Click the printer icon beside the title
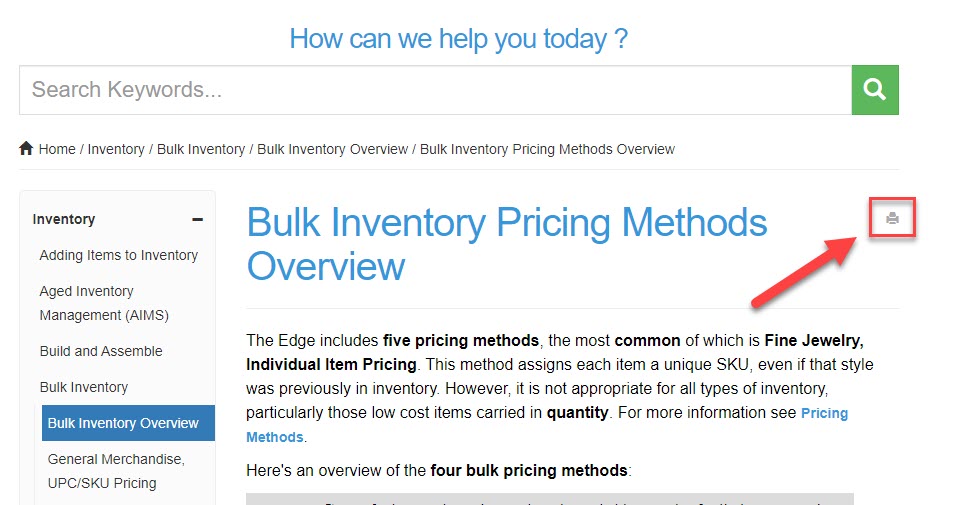954x505 pixels. [x=892, y=218]
